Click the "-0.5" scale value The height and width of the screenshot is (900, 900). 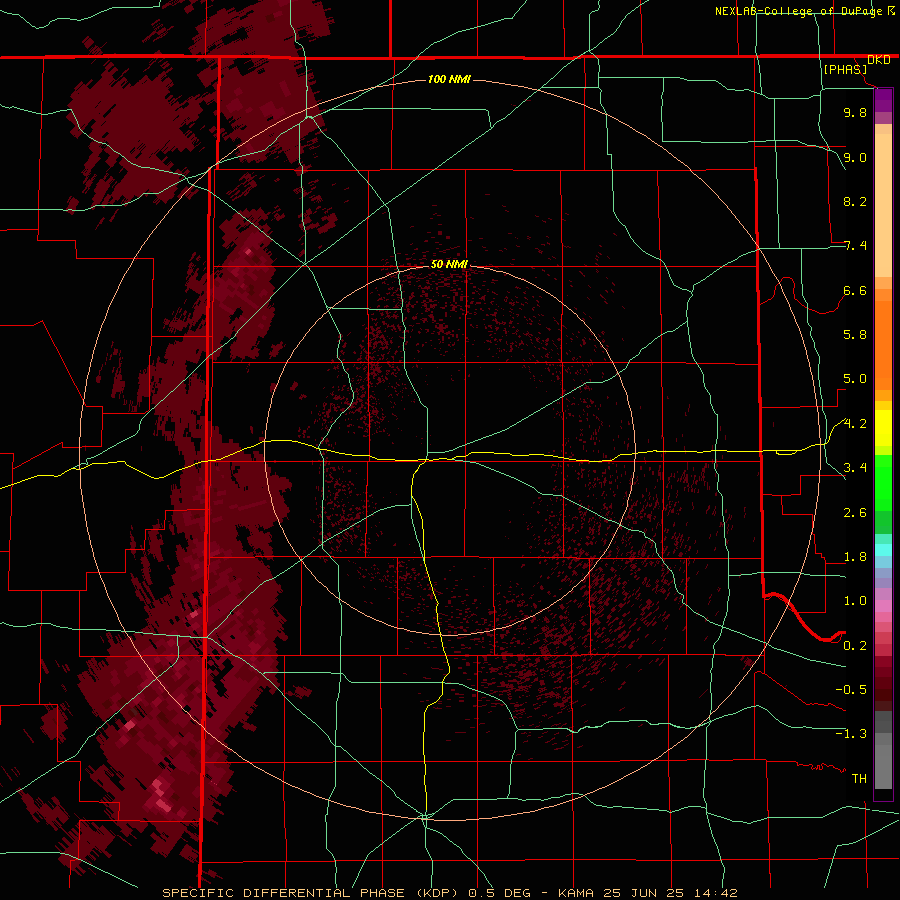851,690
